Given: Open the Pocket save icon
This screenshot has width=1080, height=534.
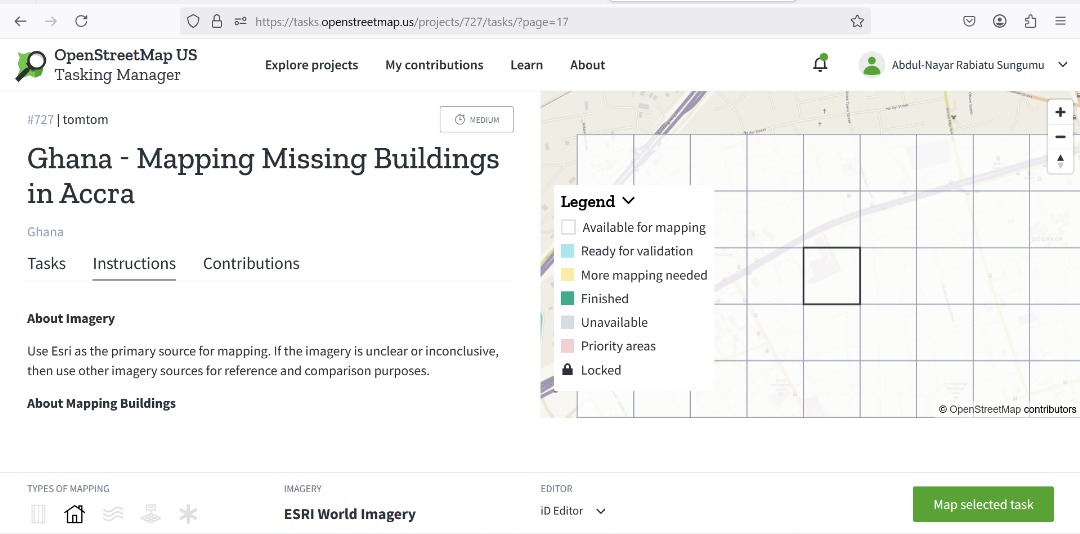Looking at the screenshot, I should coord(969,21).
